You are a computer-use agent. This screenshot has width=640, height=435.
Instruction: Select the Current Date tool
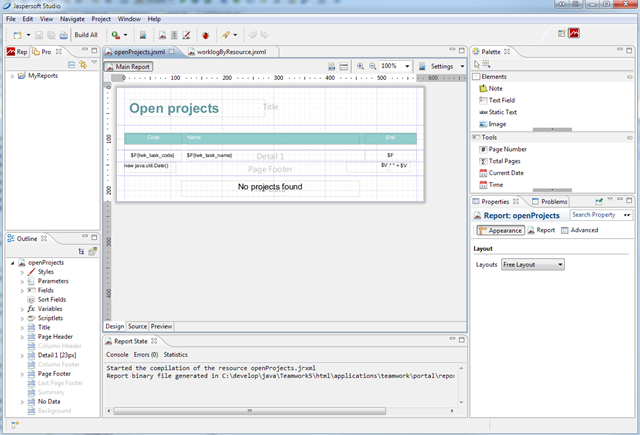[x=507, y=173]
